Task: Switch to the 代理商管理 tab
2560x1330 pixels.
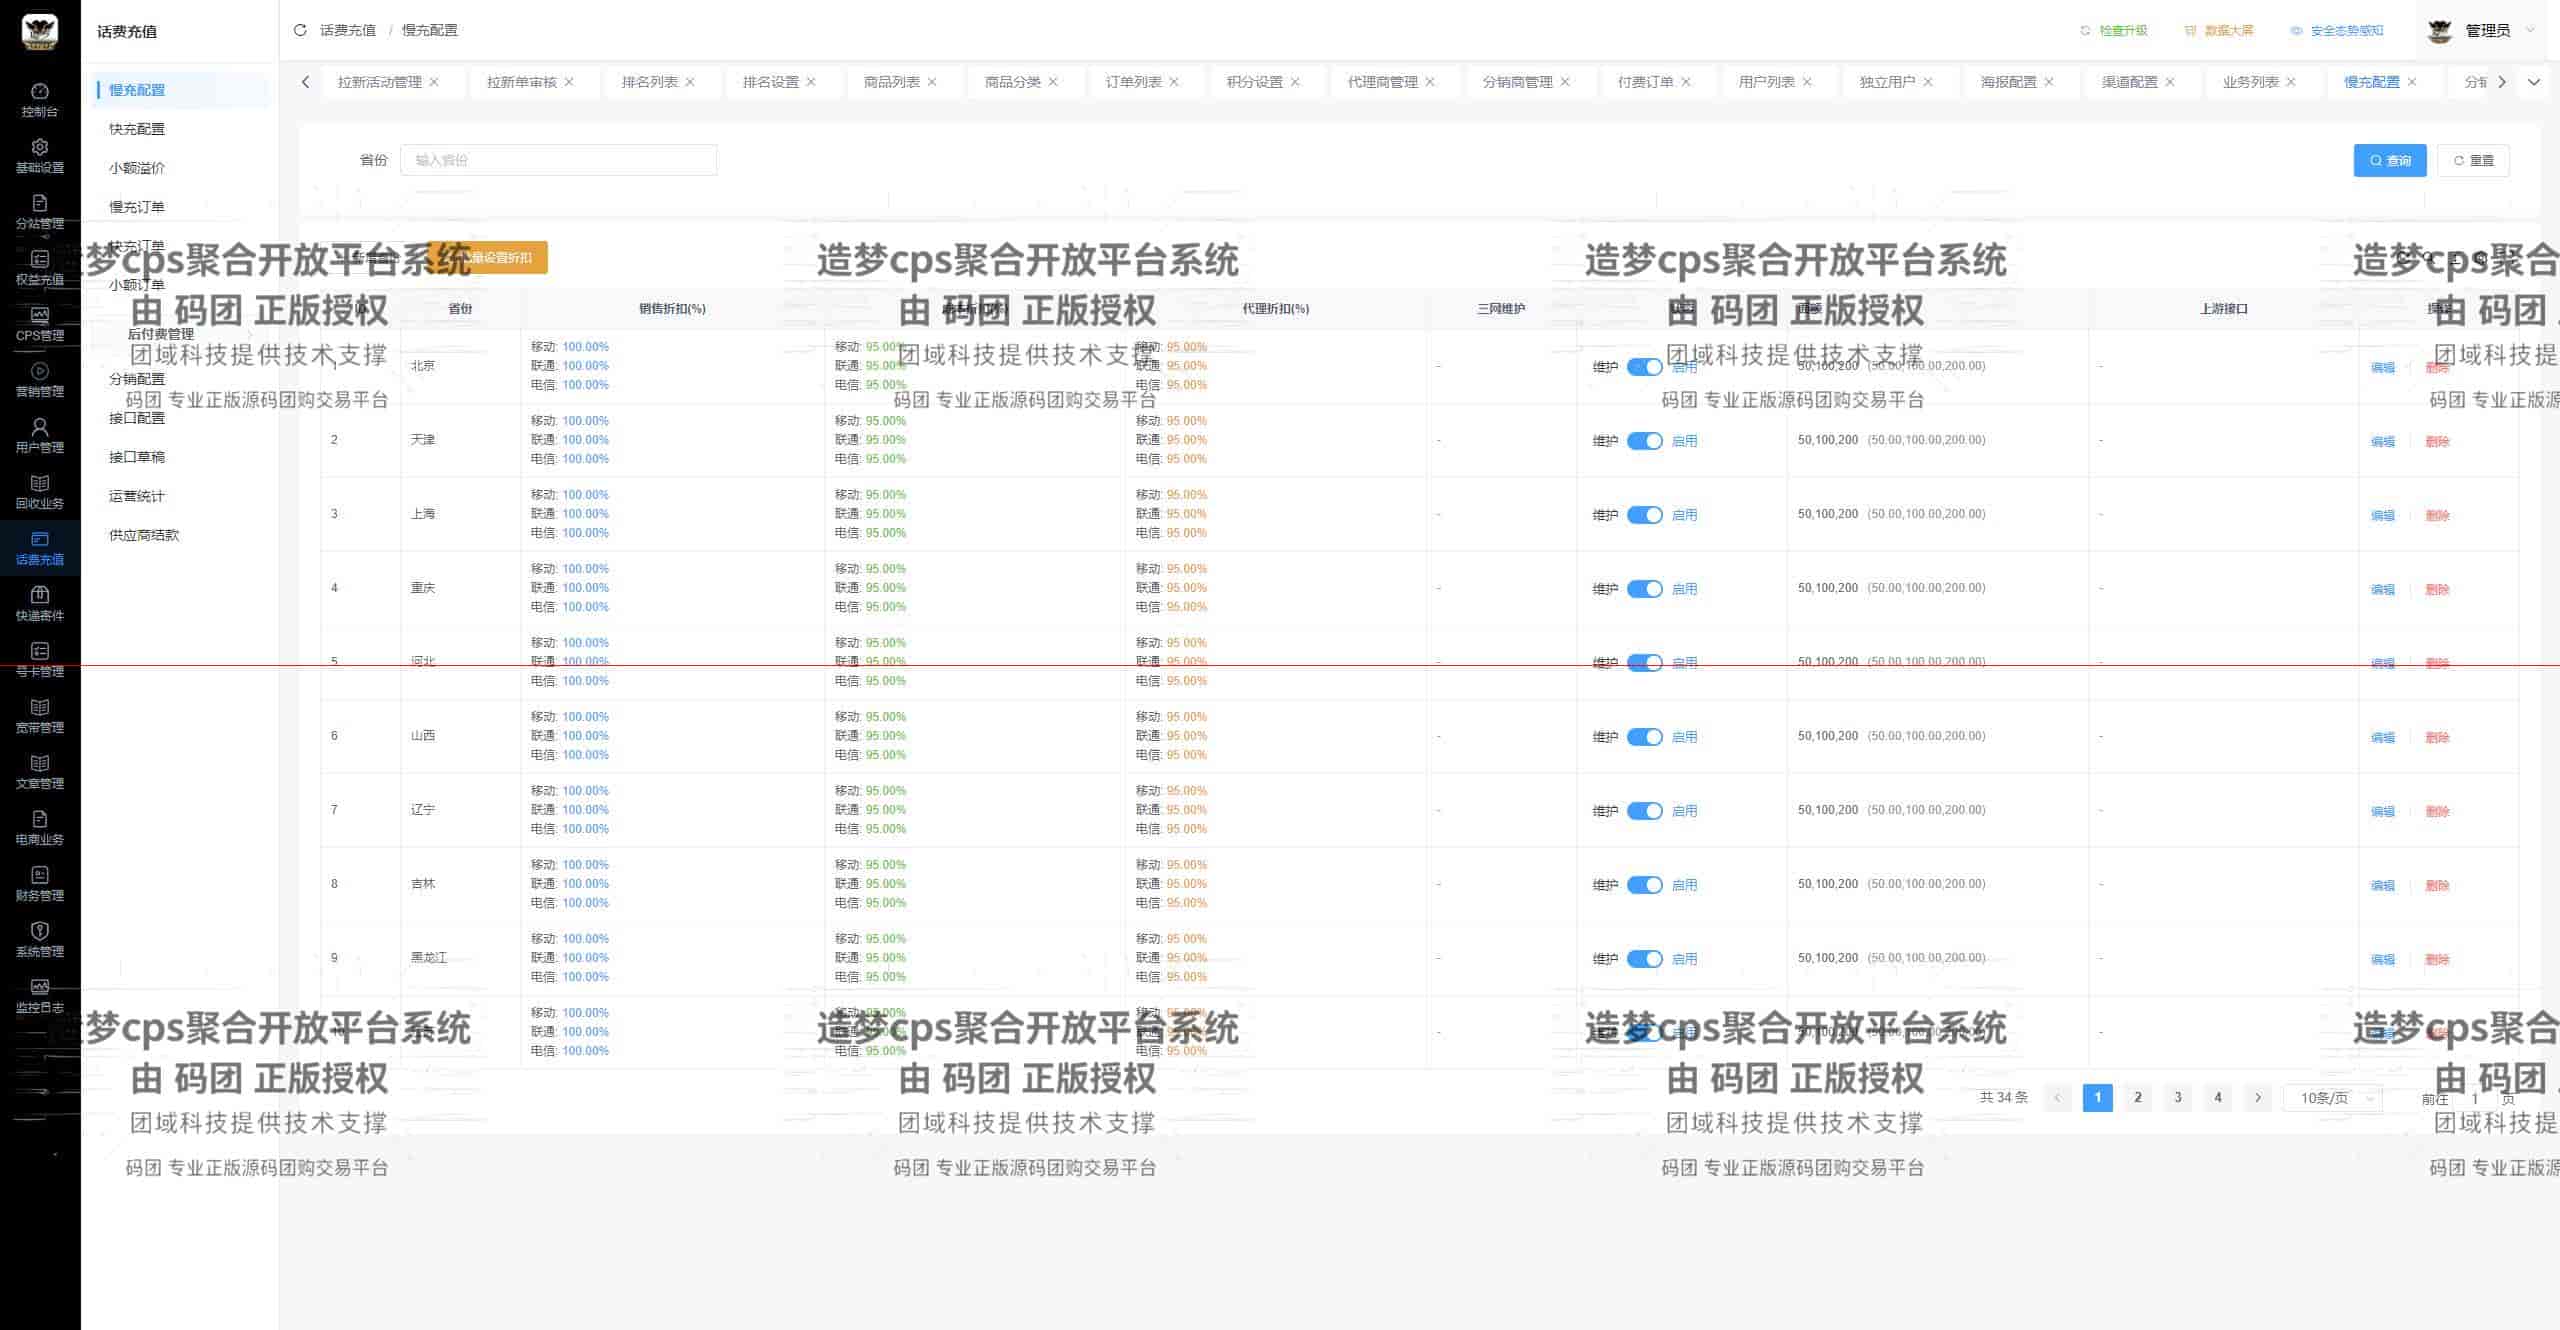Action: click(1382, 82)
